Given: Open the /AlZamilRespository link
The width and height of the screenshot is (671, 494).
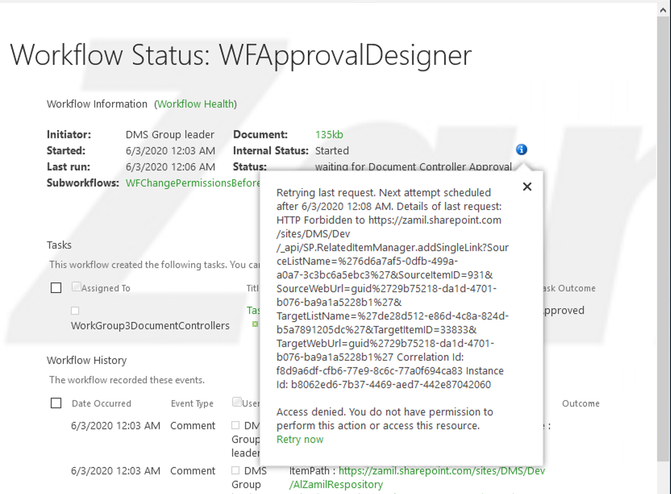Looking at the screenshot, I should (x=336, y=485).
